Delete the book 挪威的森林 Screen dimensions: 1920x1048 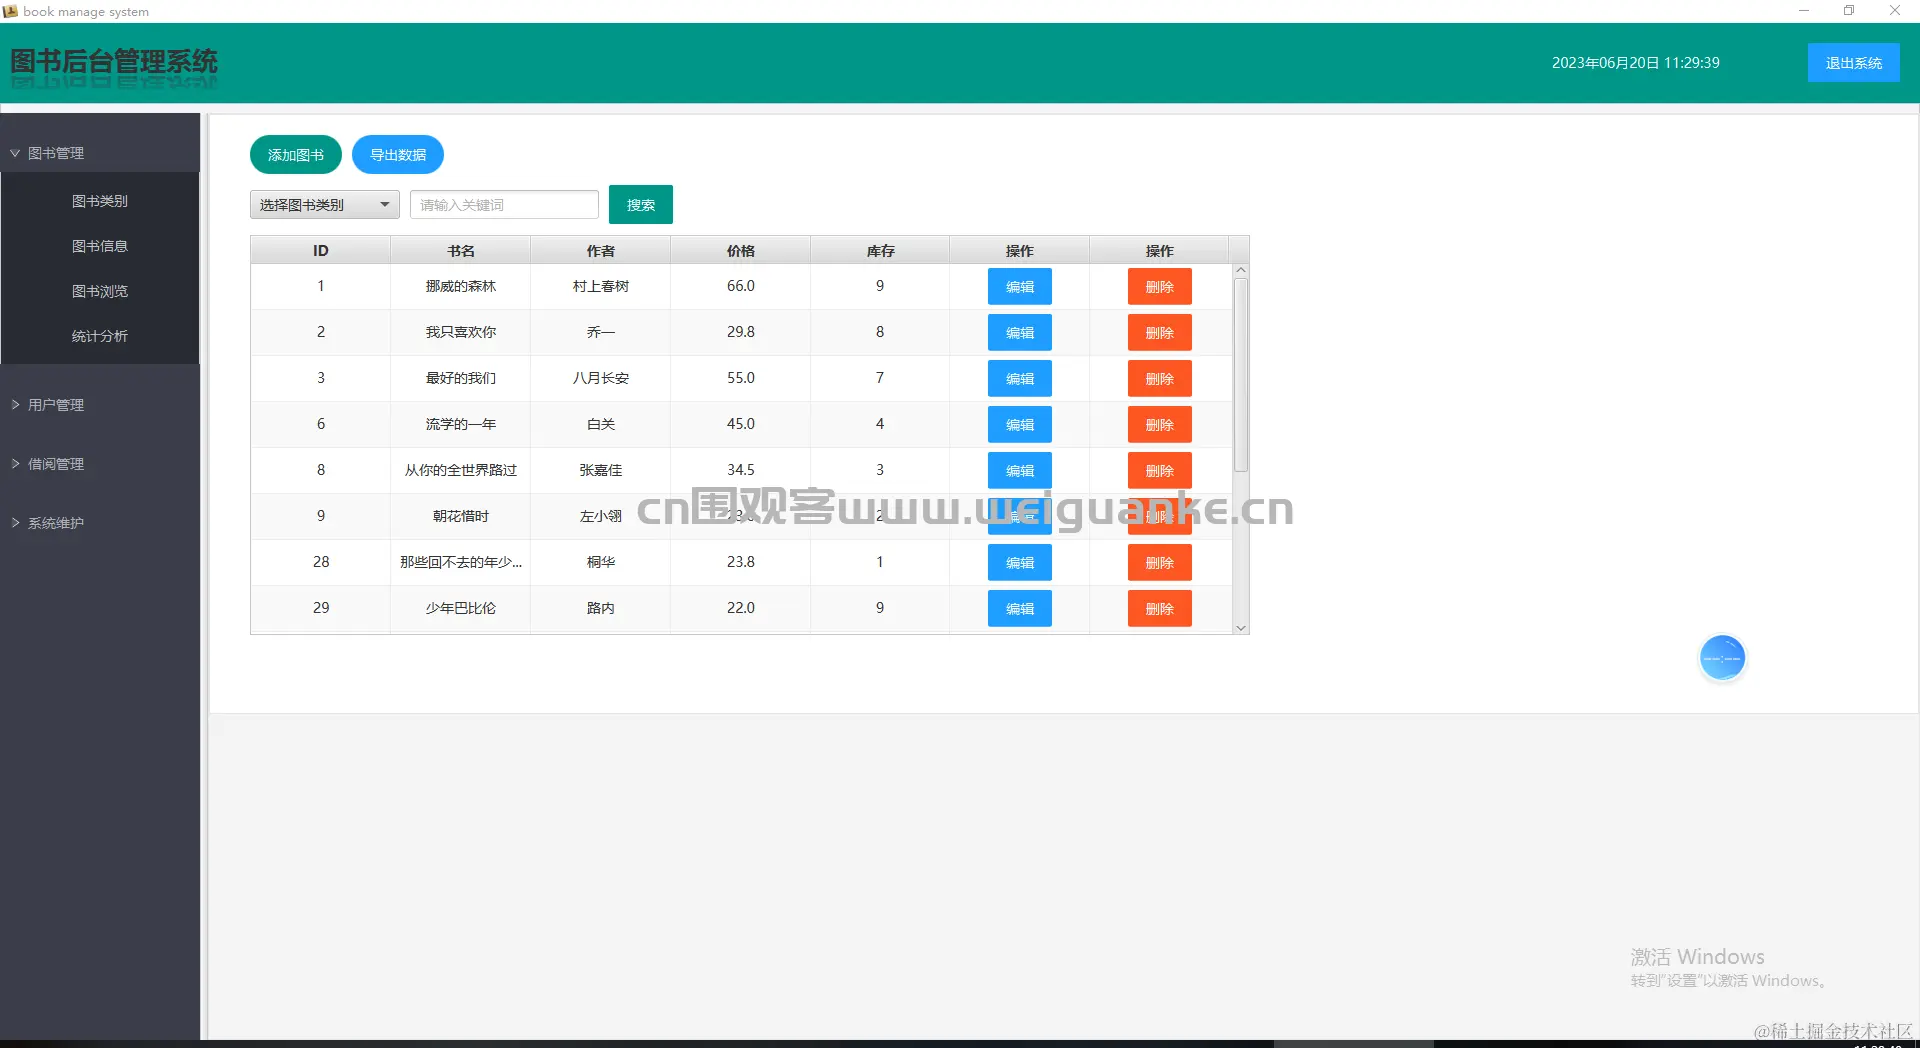click(1160, 287)
